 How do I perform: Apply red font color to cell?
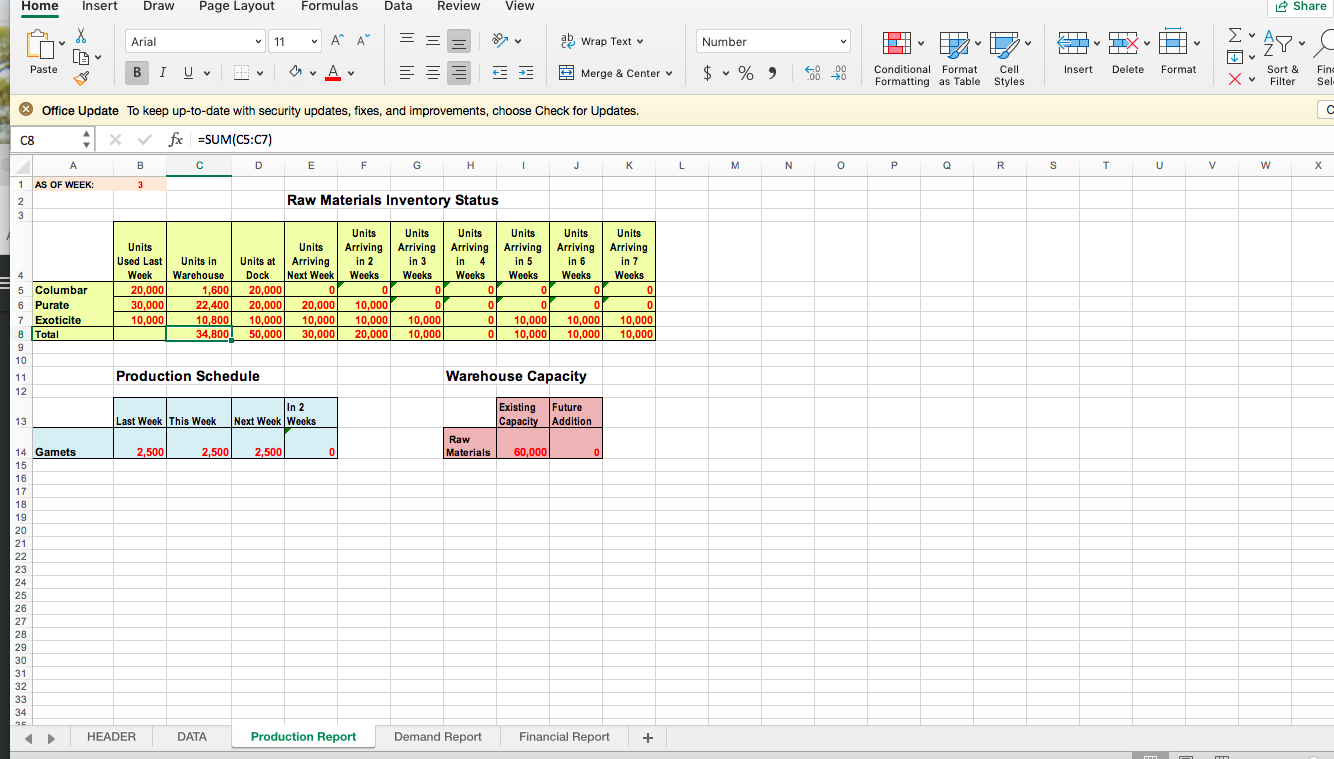[x=334, y=73]
